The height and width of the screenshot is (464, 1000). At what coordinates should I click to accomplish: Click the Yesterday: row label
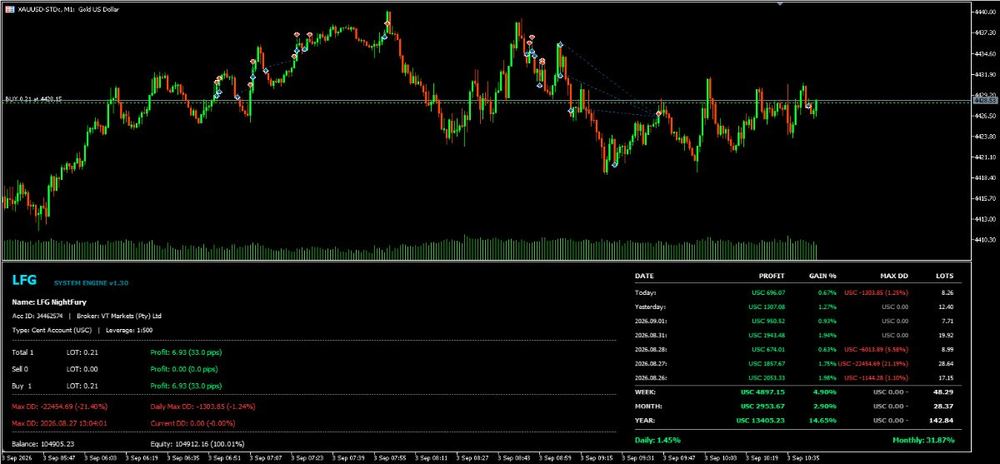(x=650, y=307)
